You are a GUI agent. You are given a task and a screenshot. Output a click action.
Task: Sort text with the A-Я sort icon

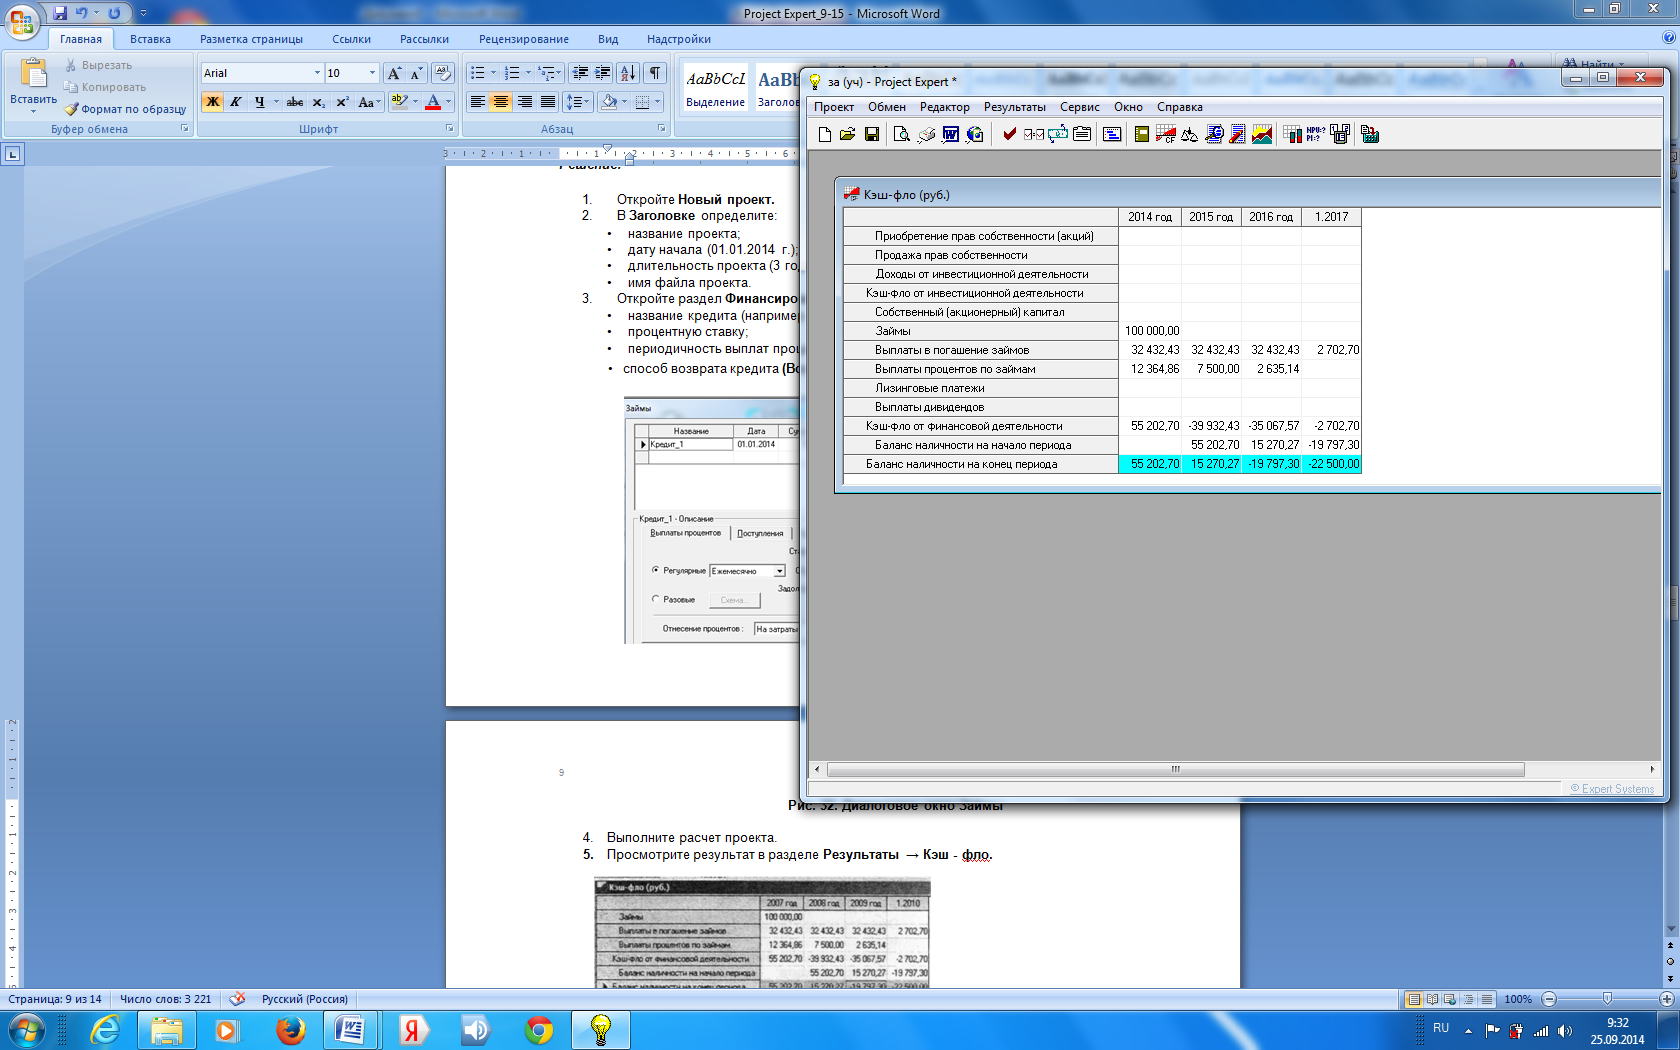pos(628,73)
